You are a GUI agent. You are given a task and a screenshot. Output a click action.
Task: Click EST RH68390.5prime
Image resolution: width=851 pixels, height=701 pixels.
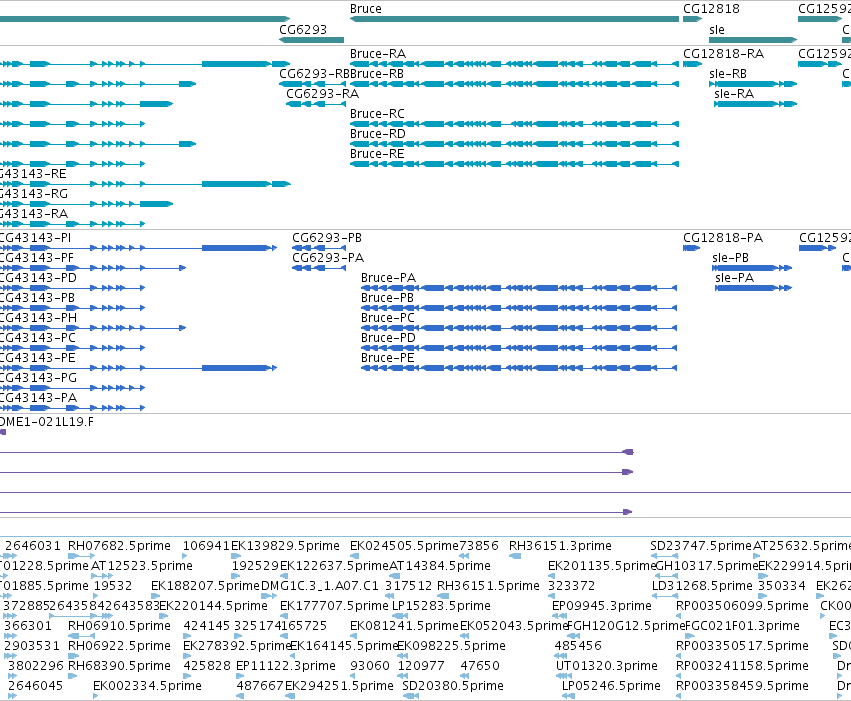[x=119, y=666]
